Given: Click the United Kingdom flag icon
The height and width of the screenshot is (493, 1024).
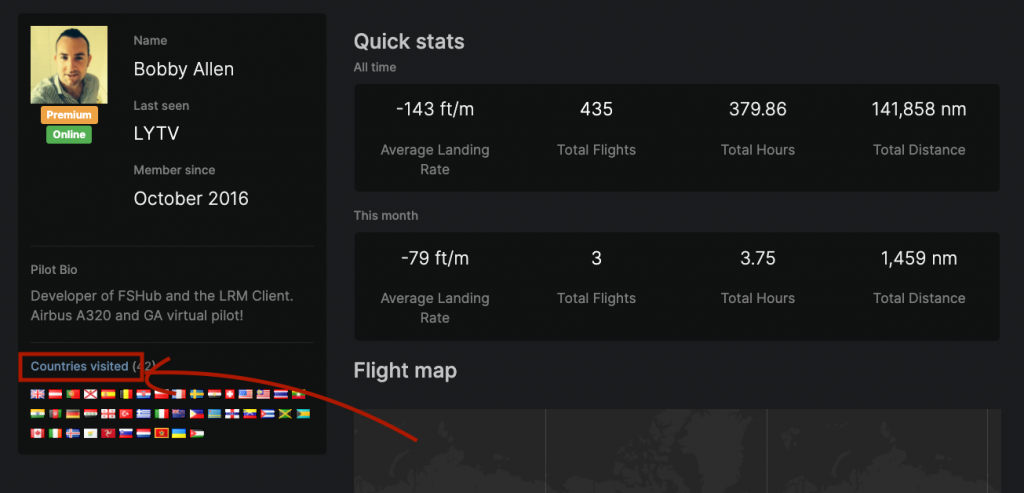Looking at the screenshot, I should click(37, 394).
